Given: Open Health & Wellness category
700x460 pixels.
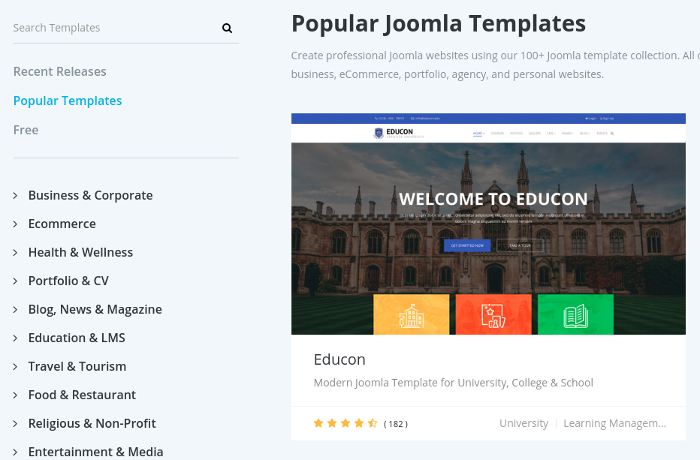Looking at the screenshot, I should coord(81,252).
